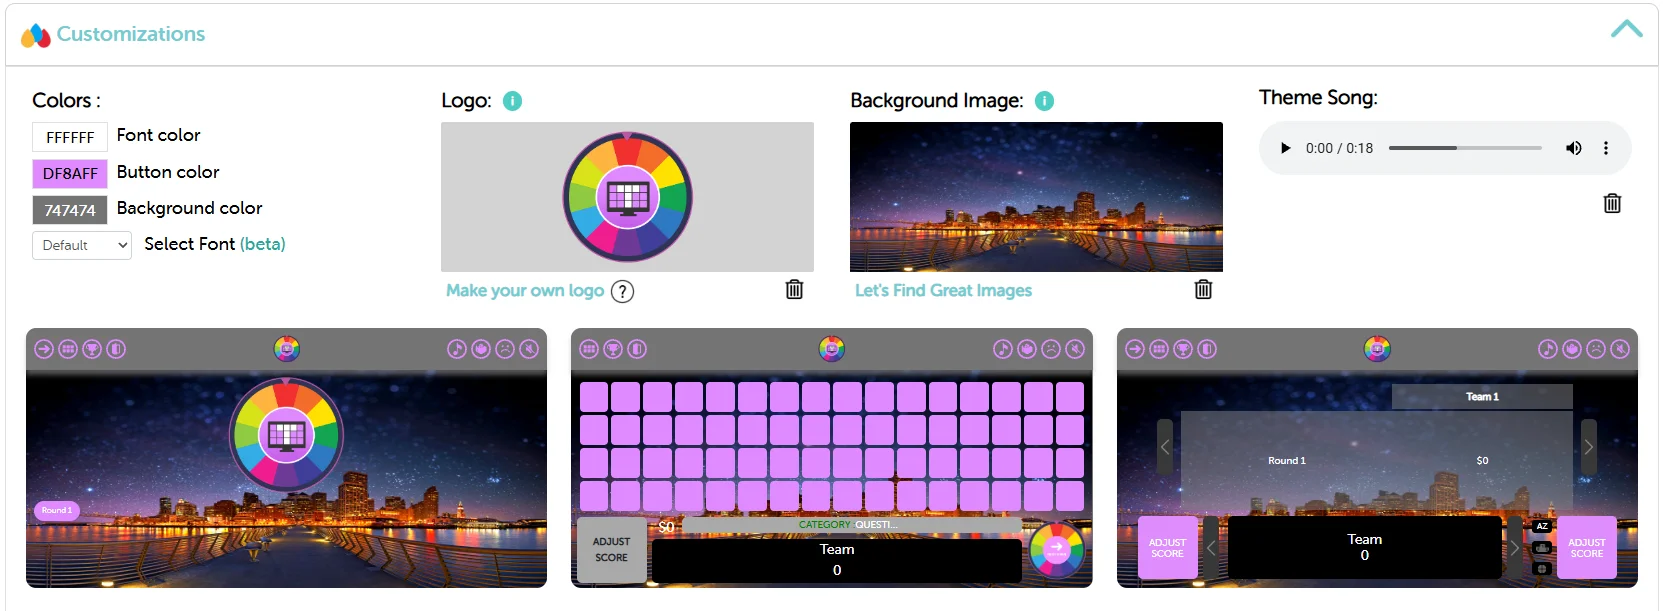Click the gray ADJUST SCORE button
The image size is (1663, 611).
tap(611, 550)
